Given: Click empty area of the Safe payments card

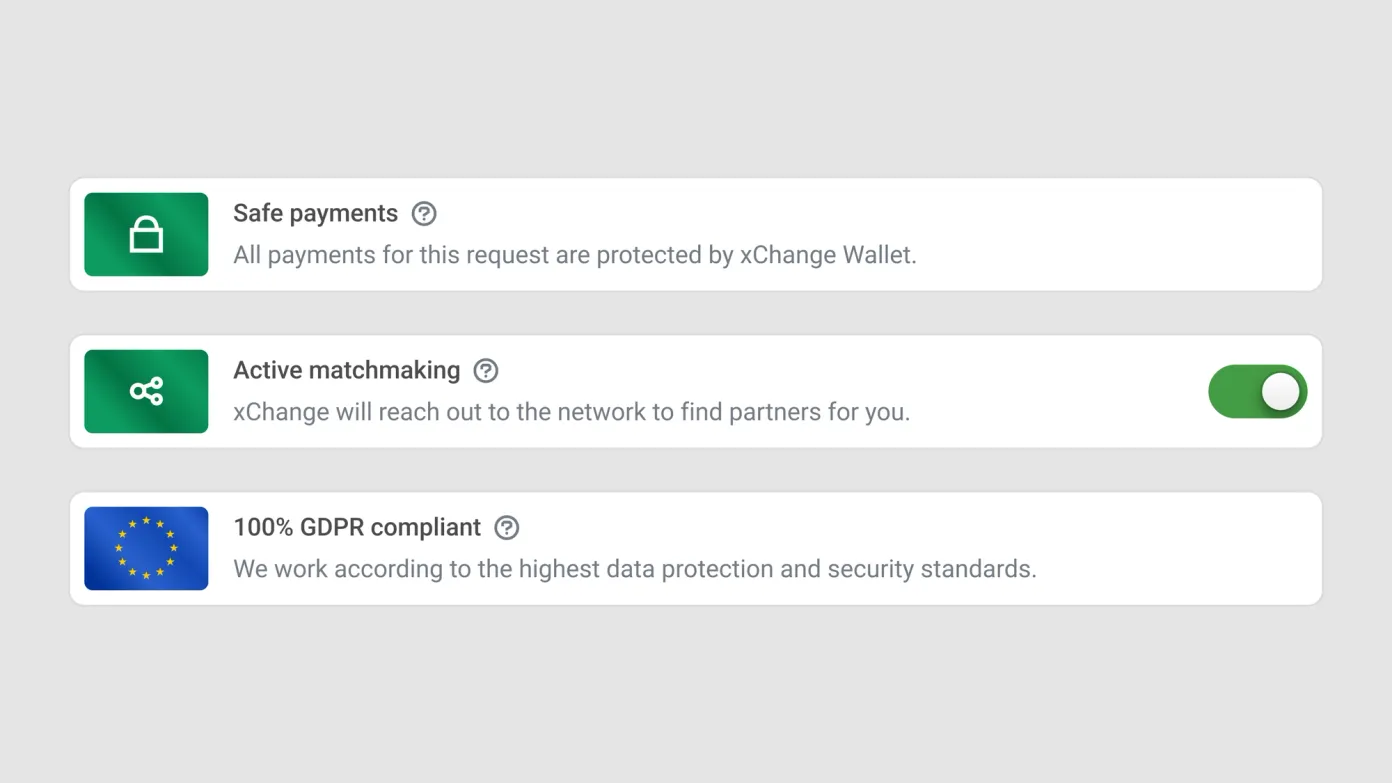Looking at the screenshot, I should click(x=1120, y=235).
